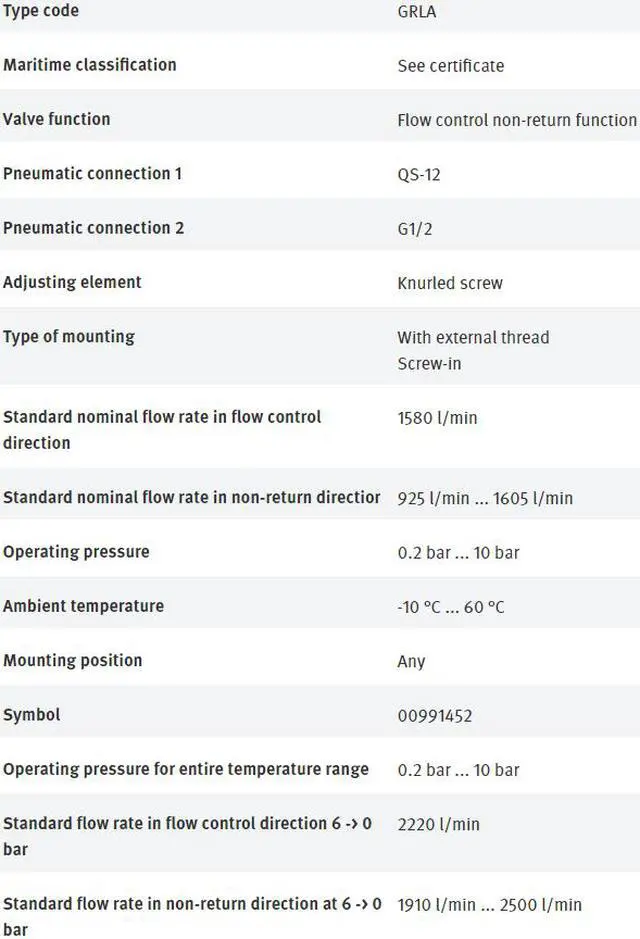Viewport: 640px width, 939px height.
Task: Click the 'Valve function' row label
Action: coord(56,119)
